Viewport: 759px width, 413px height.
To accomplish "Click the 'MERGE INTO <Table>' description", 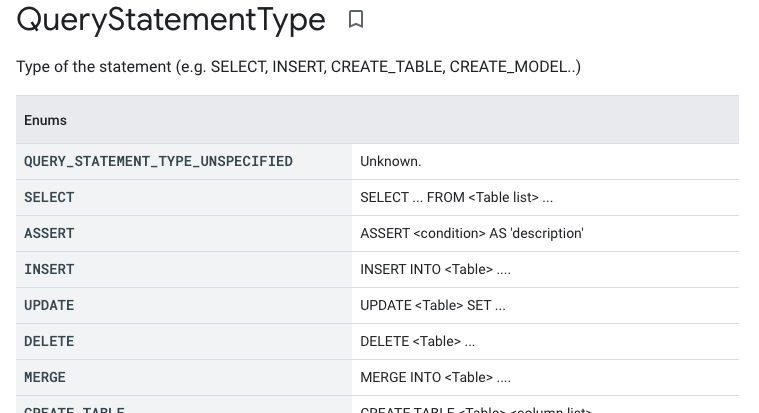I will [435, 377].
